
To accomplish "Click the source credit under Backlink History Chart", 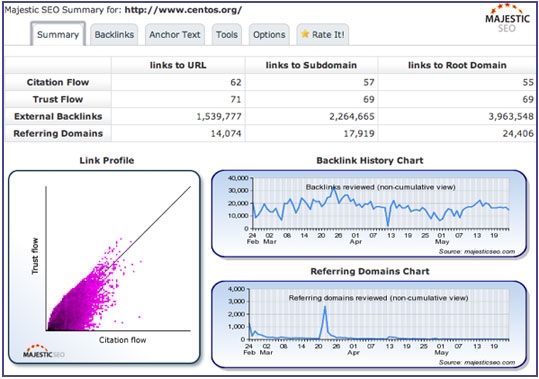I will coord(477,252).
